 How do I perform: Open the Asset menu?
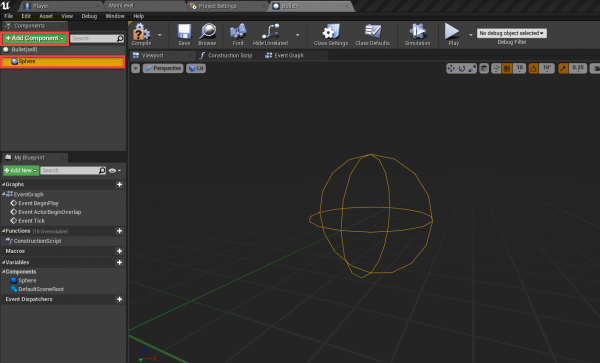pyautogui.click(x=46, y=16)
